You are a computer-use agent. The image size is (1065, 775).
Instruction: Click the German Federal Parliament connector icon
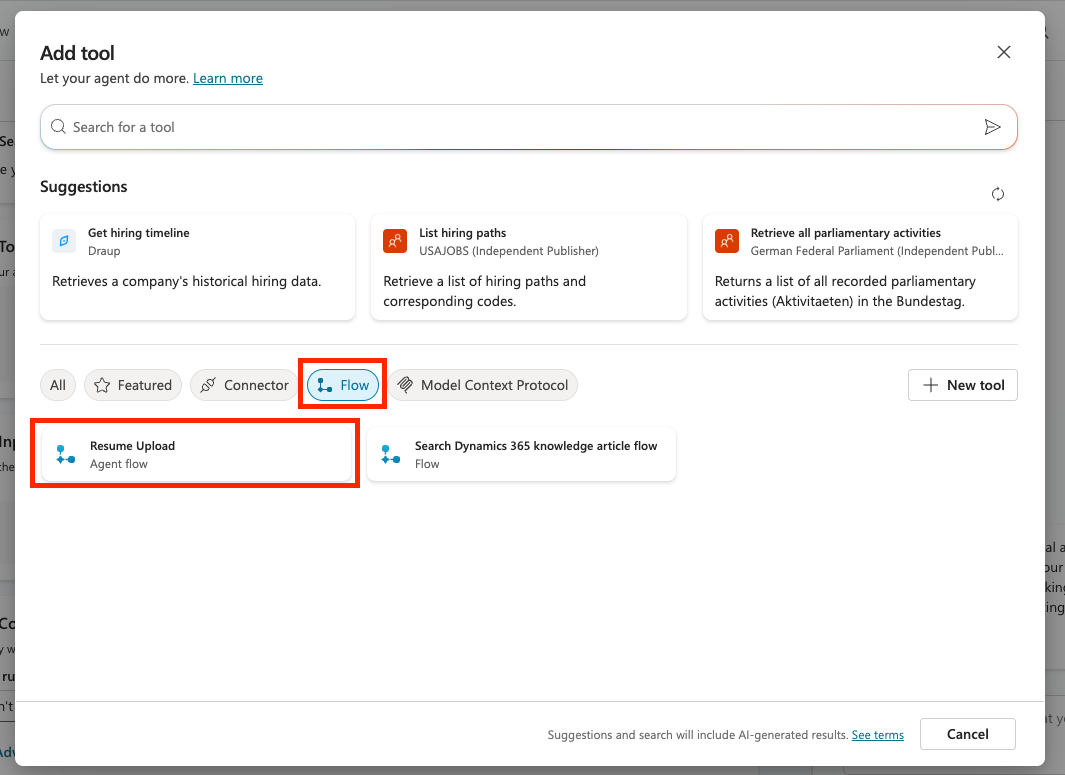[727, 241]
